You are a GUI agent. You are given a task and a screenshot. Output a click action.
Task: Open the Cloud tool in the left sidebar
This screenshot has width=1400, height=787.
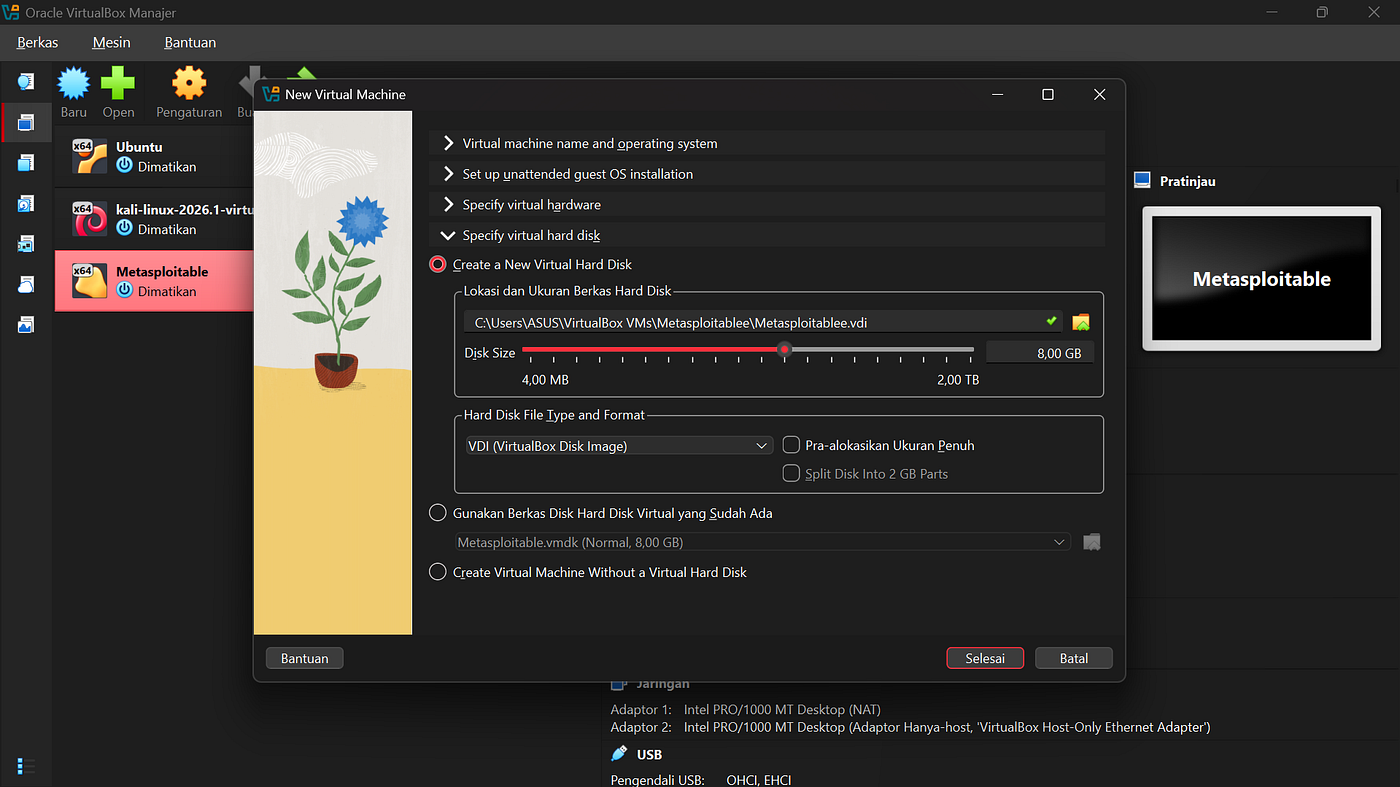26,285
